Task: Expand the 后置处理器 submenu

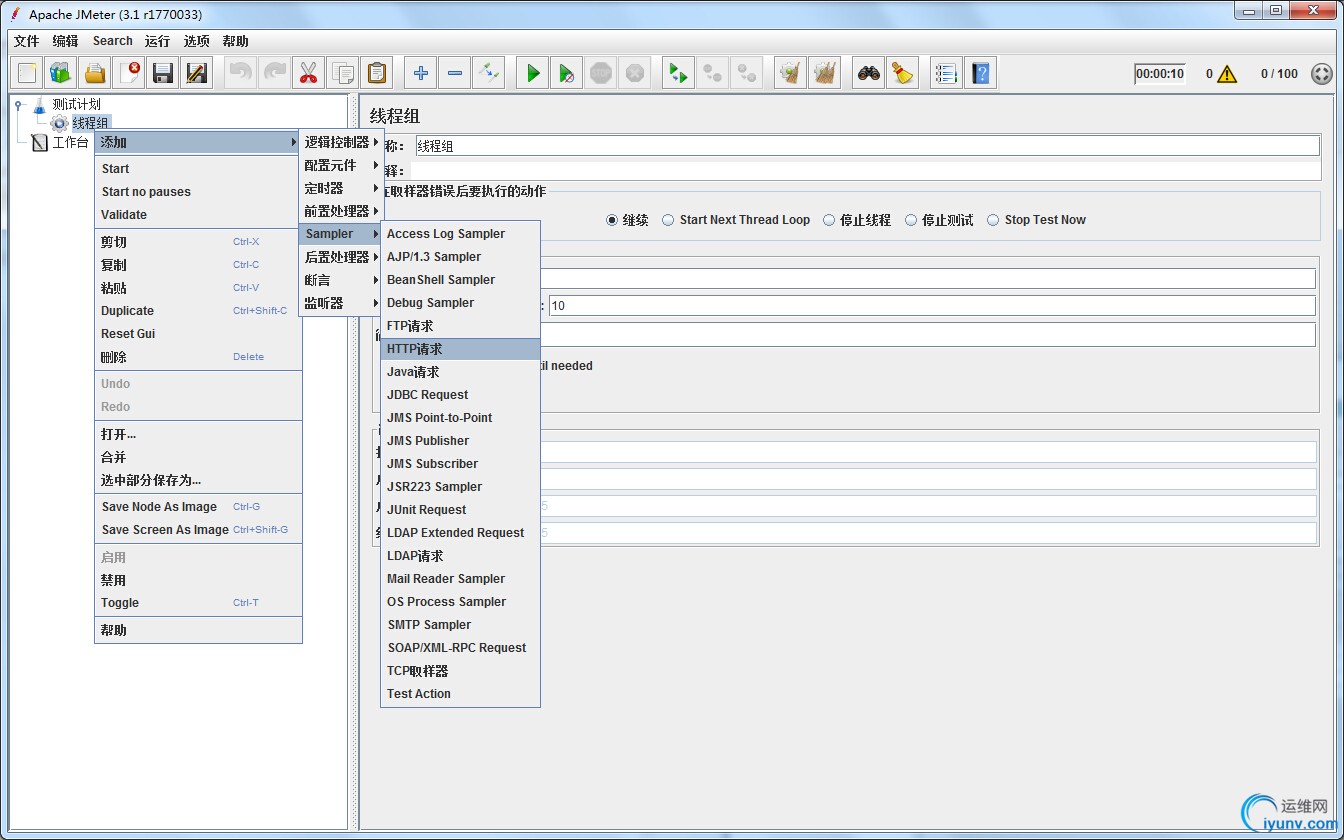Action: [x=341, y=257]
